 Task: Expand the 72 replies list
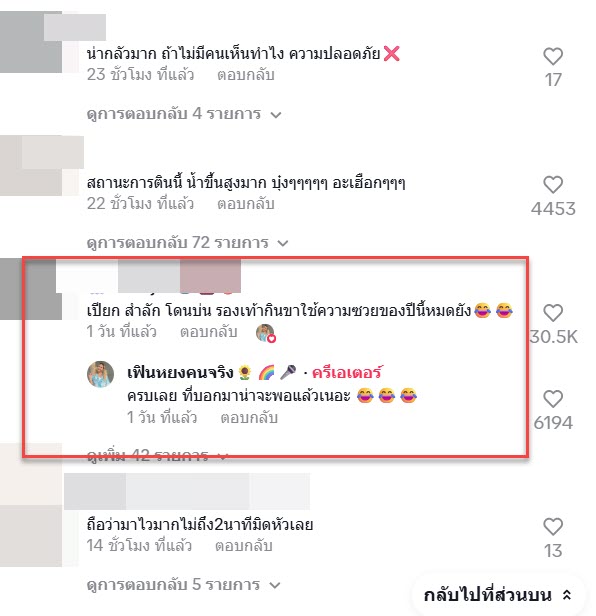pyautogui.click(x=187, y=242)
